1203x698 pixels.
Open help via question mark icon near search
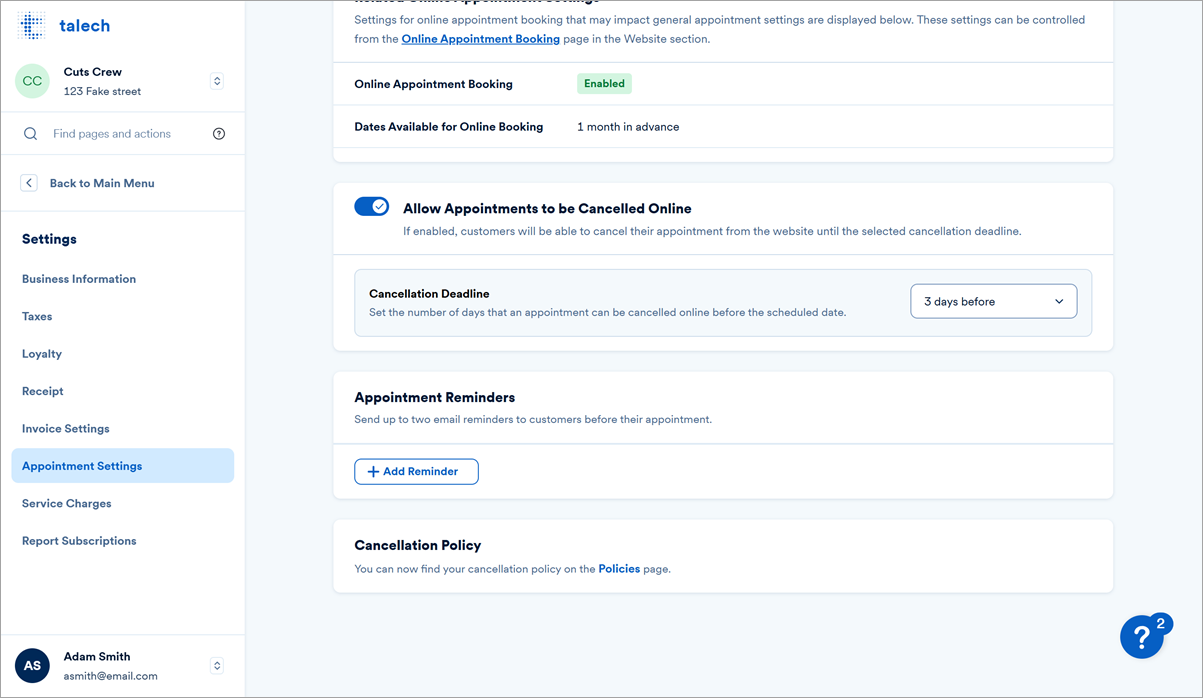[219, 133]
